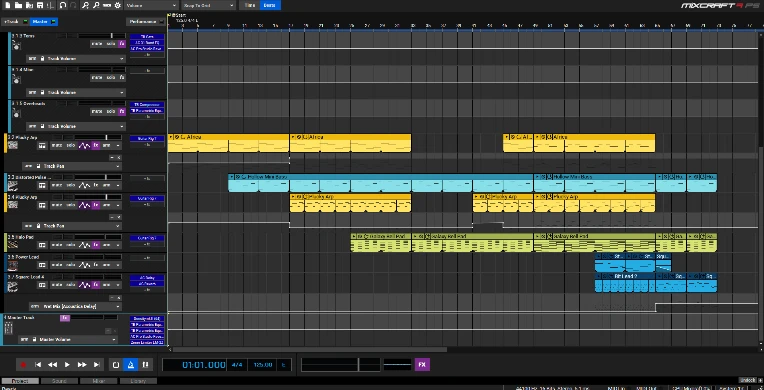Solo the 2.4 Plucky Arp track
The height and width of the screenshot is (390, 764).
pos(71,205)
